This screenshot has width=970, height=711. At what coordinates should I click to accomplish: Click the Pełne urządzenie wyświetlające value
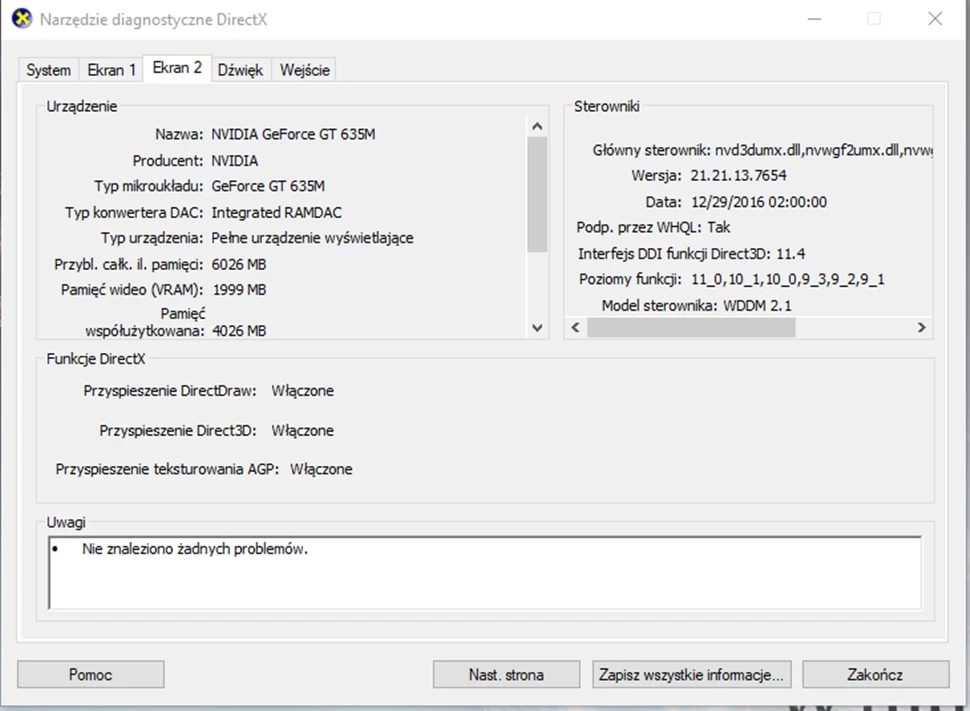click(312, 238)
